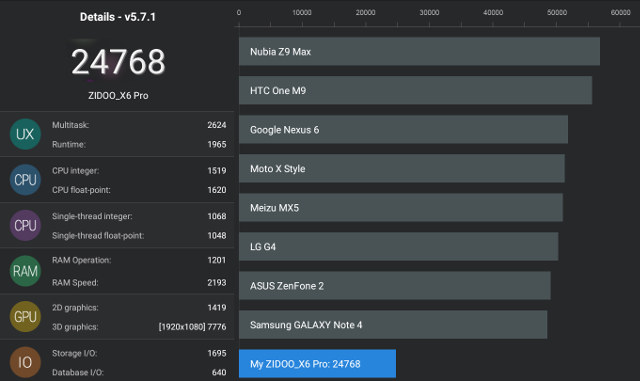Click the ZIDOO_X6 Pro device name
Screen dimensions: 640x381
118,96
